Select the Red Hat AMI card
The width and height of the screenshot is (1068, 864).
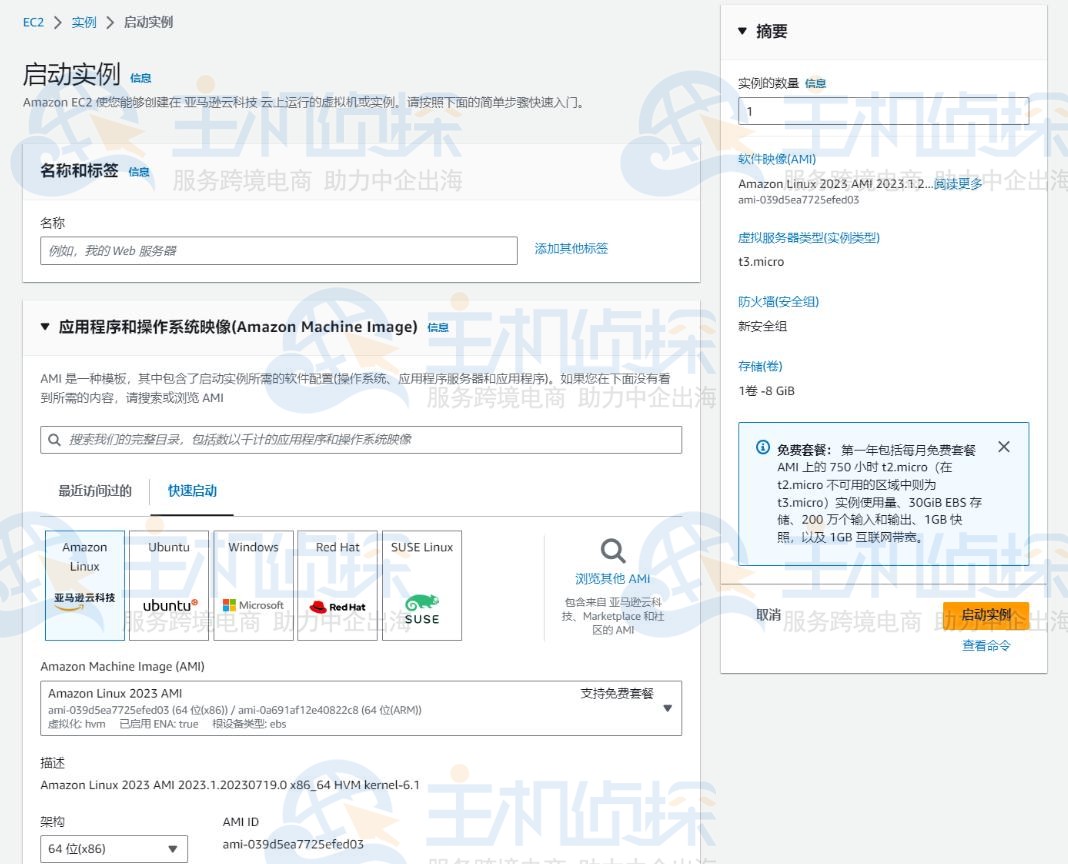[x=337, y=585]
